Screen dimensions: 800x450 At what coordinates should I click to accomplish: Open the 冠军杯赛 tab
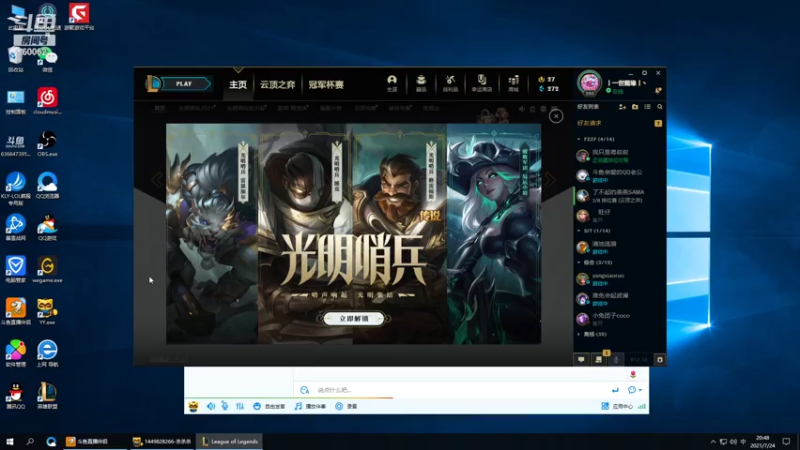tap(326, 85)
